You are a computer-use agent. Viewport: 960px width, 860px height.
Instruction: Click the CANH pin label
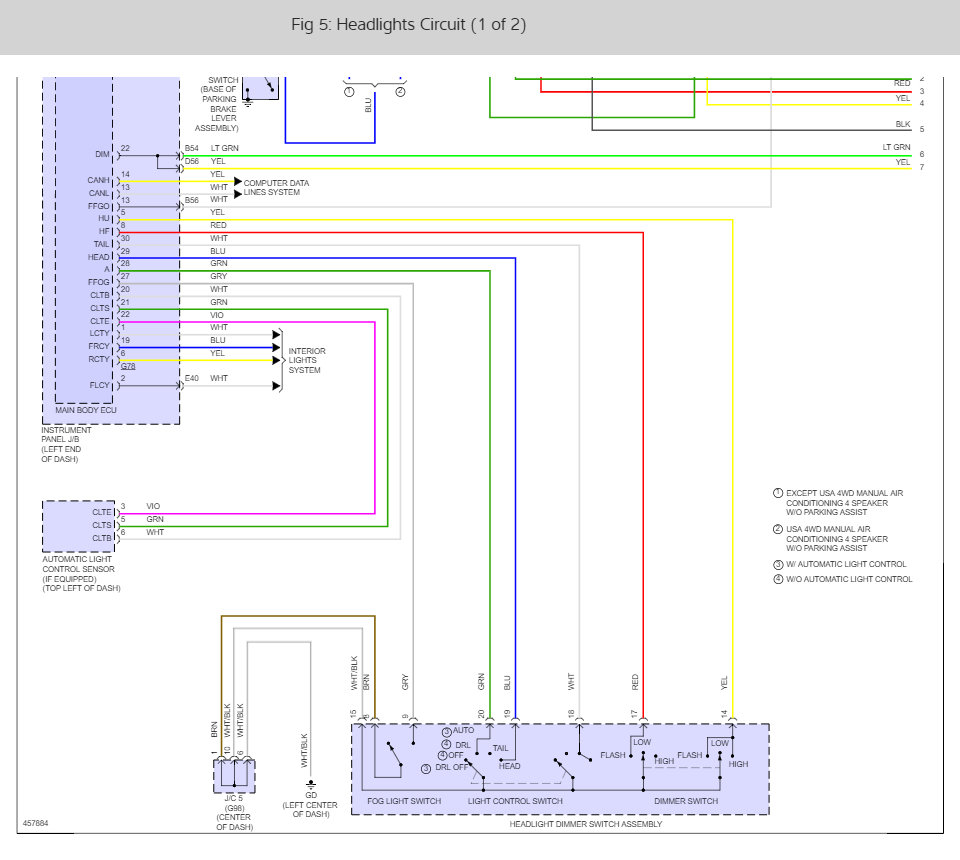tap(99, 180)
